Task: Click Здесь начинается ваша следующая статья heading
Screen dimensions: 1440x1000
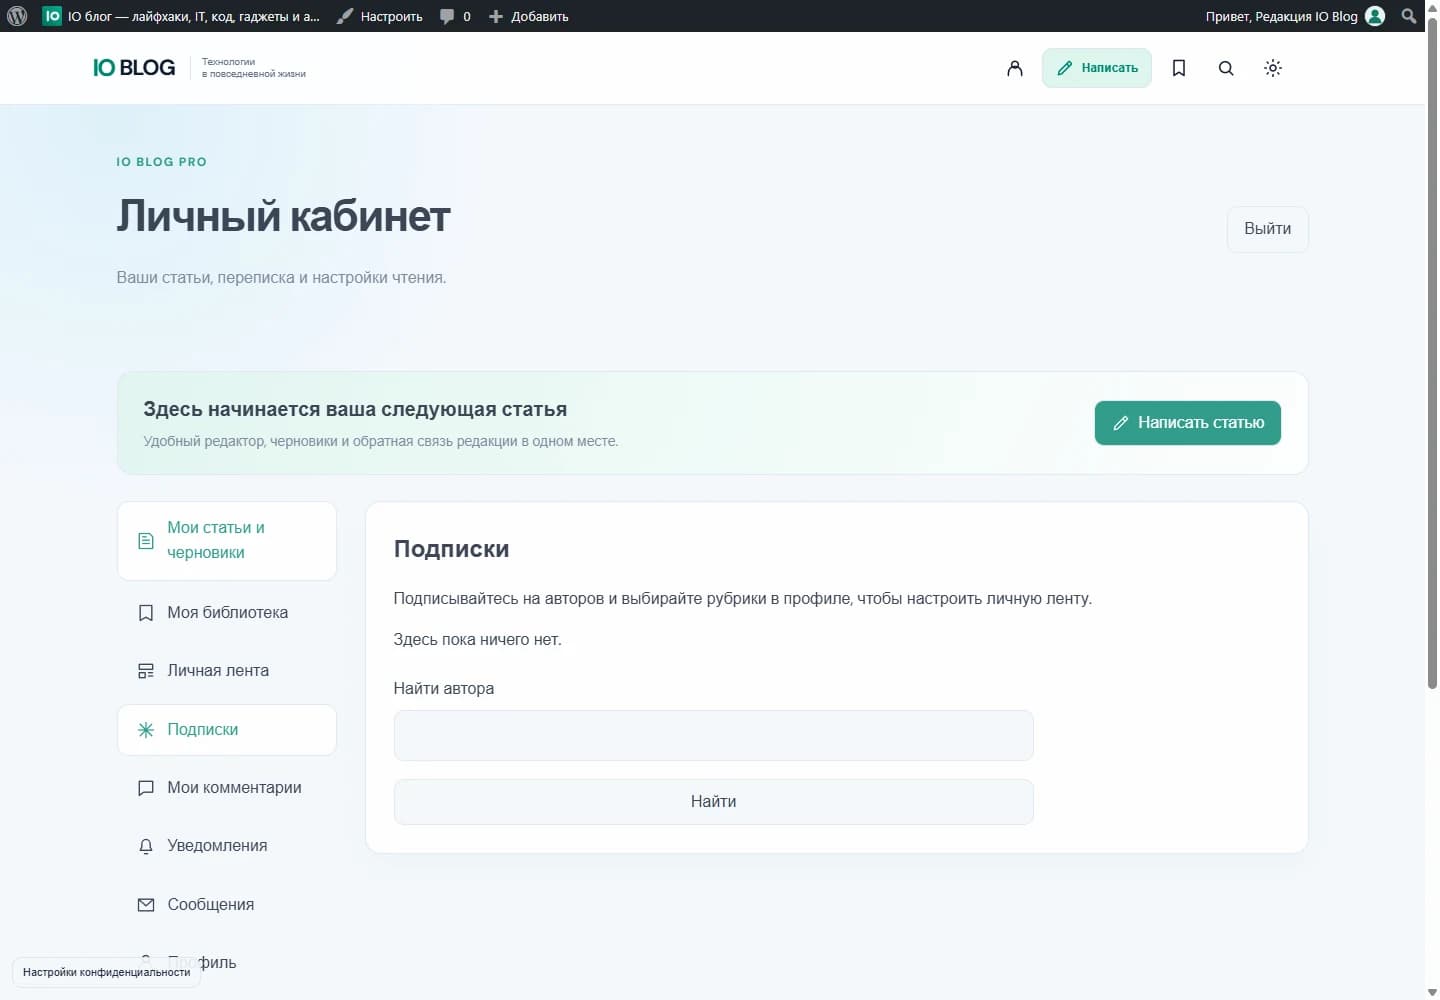Action: point(355,409)
